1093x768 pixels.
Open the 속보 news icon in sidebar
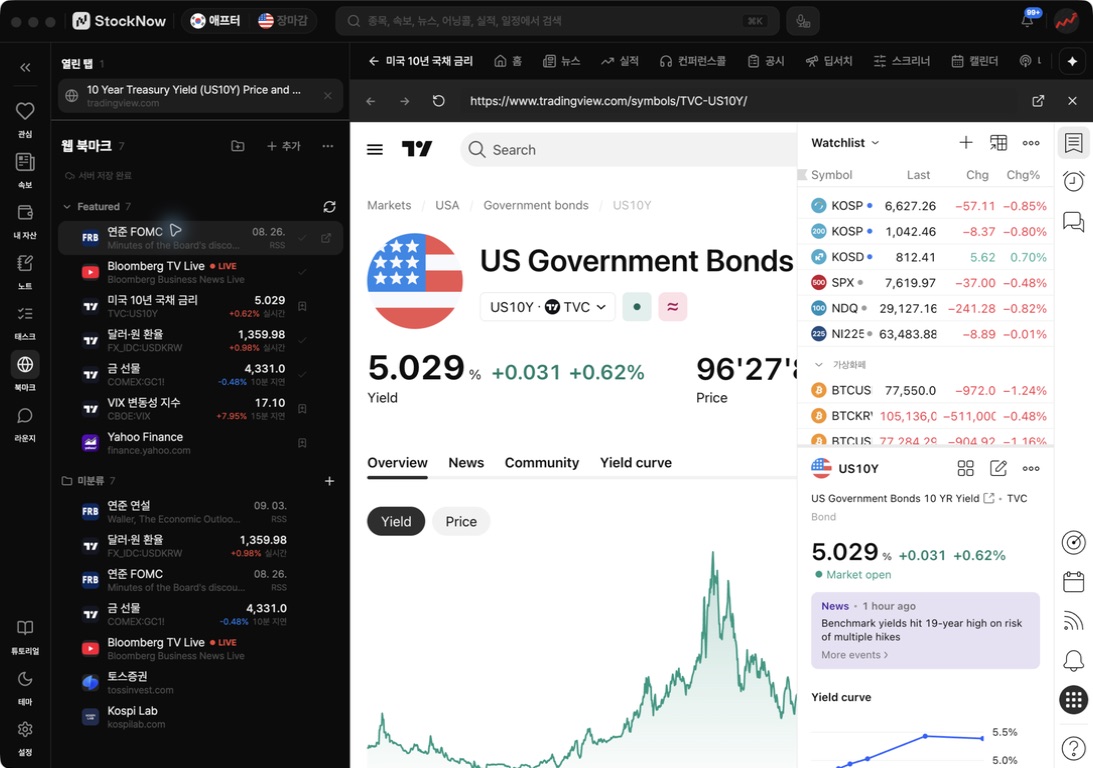tap(25, 162)
